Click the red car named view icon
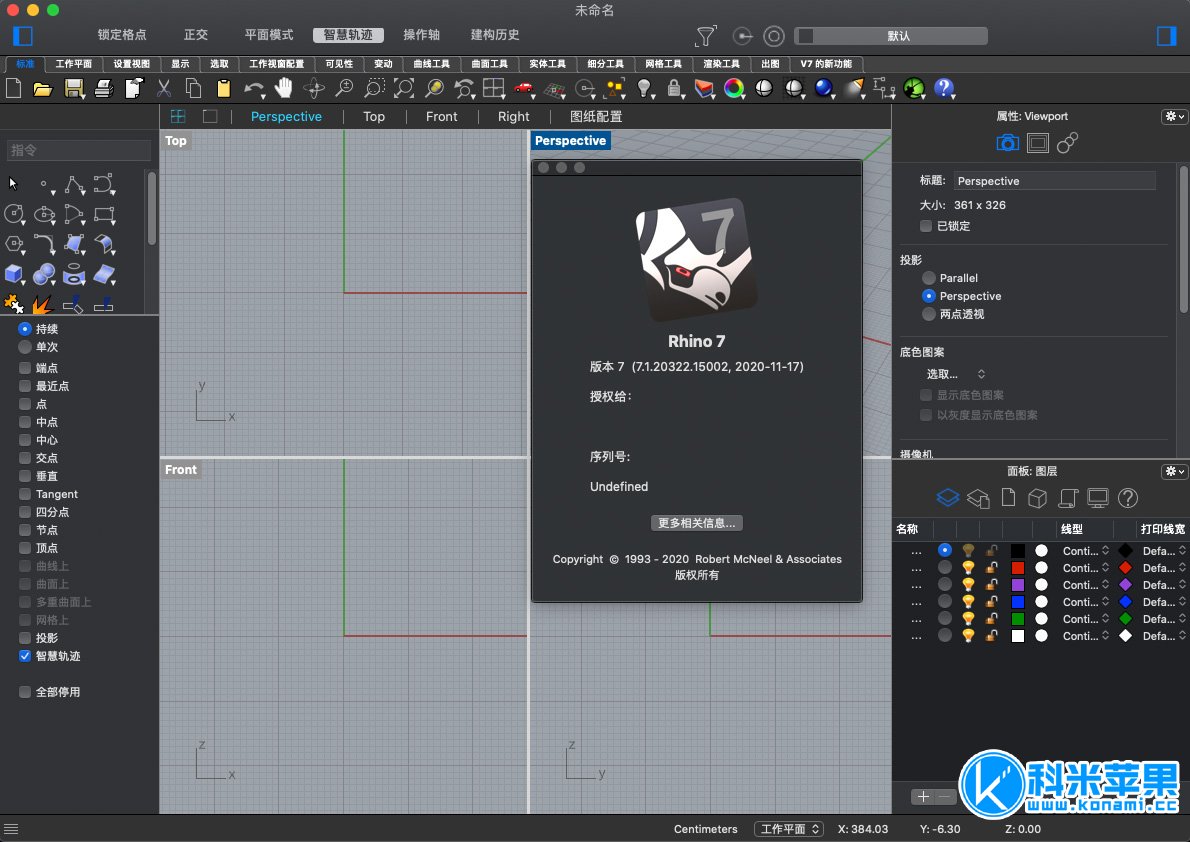Viewport: 1190px width, 842px height. (x=524, y=88)
